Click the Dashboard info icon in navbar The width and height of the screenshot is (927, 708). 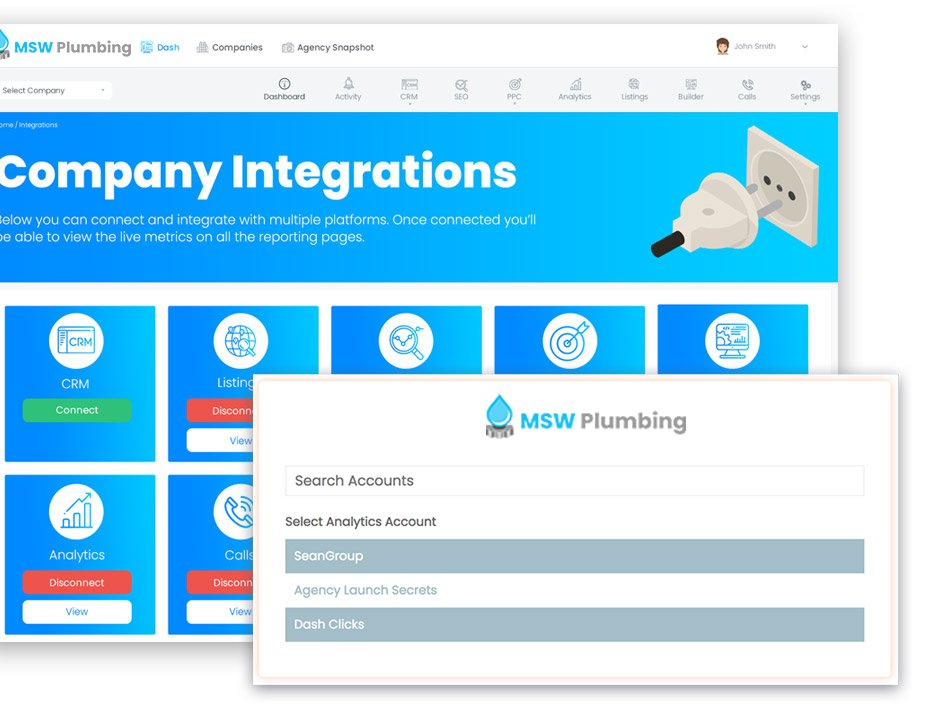pyautogui.click(x=284, y=85)
